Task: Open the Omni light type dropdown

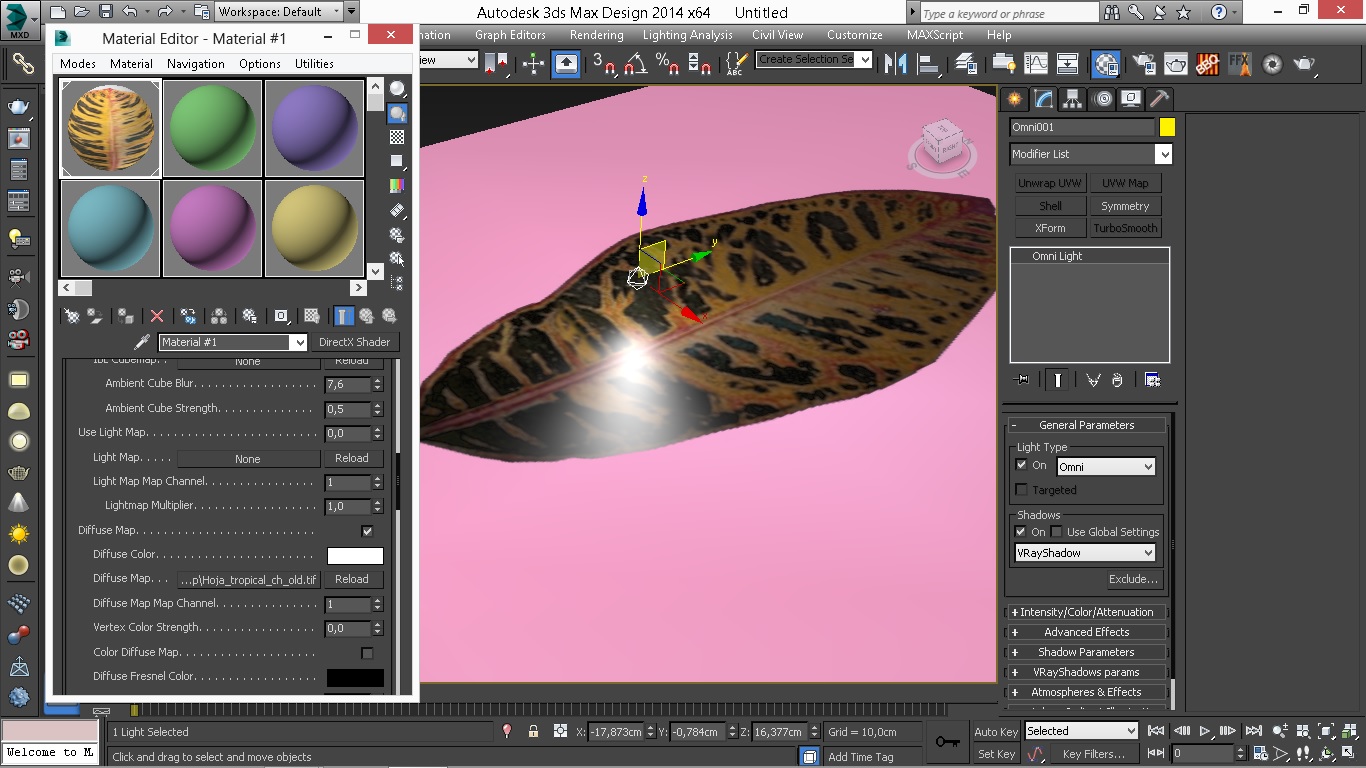Action: click(1105, 467)
